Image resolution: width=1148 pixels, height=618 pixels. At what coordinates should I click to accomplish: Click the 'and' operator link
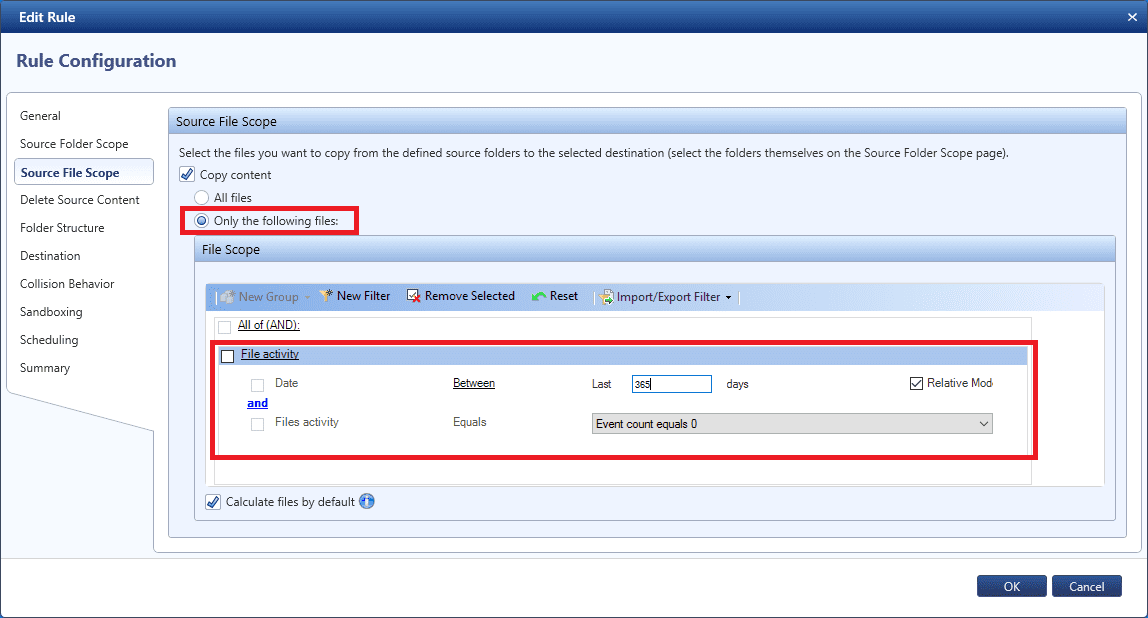[x=258, y=403]
